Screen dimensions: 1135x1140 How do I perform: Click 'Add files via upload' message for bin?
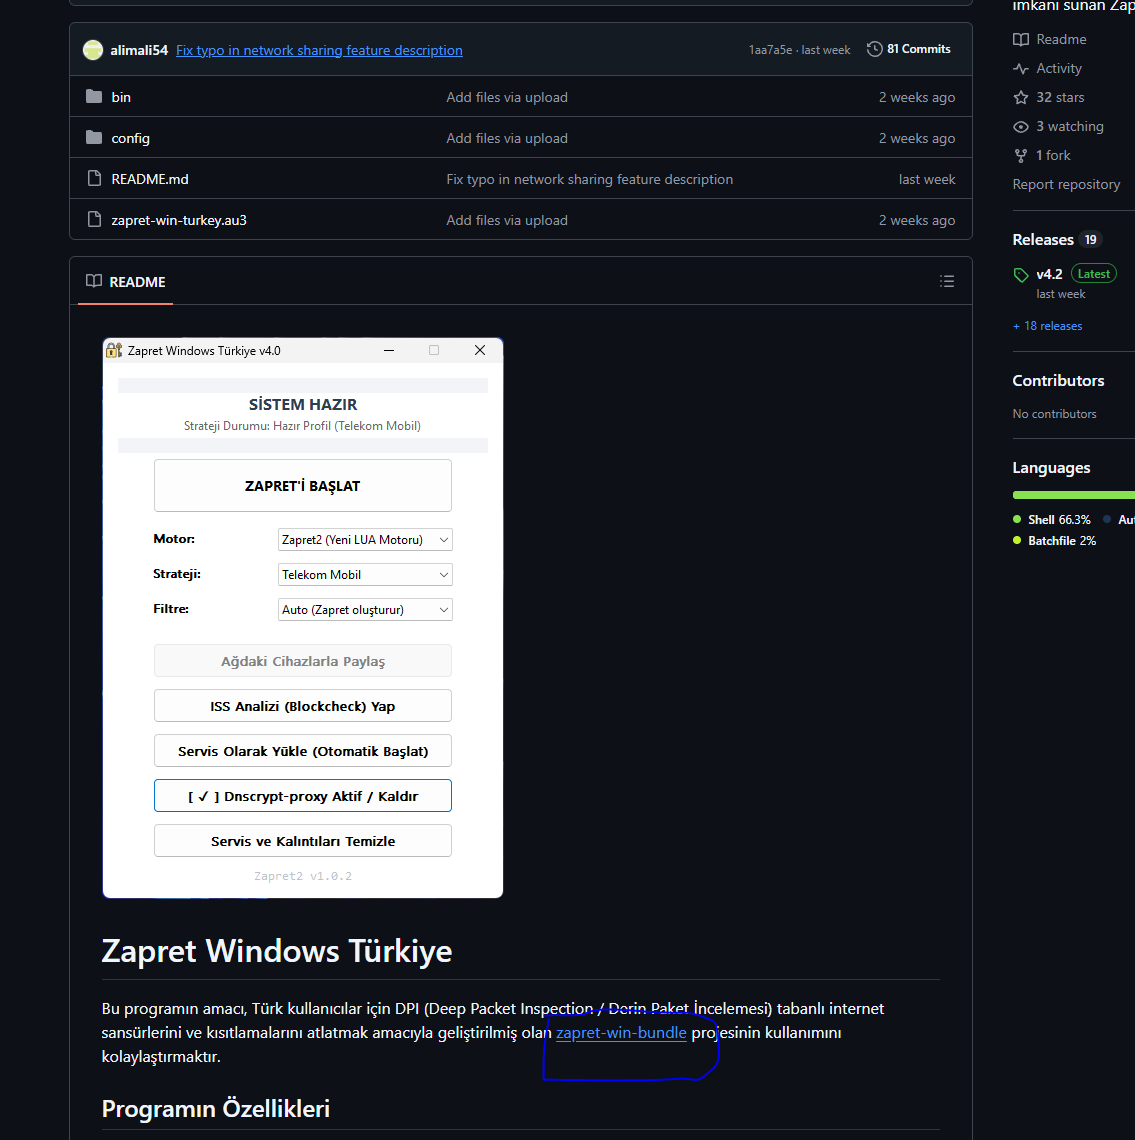507,97
